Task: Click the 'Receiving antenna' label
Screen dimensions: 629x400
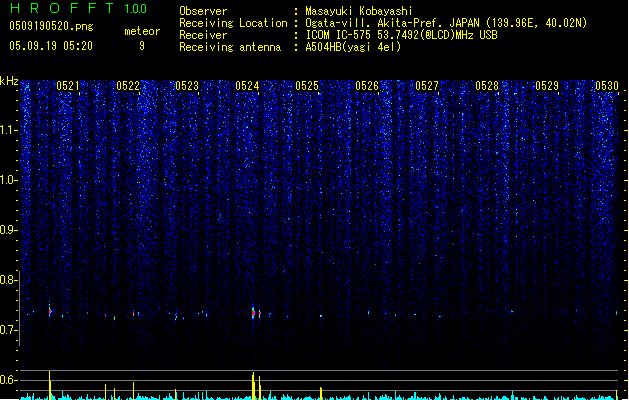Action: [230, 47]
